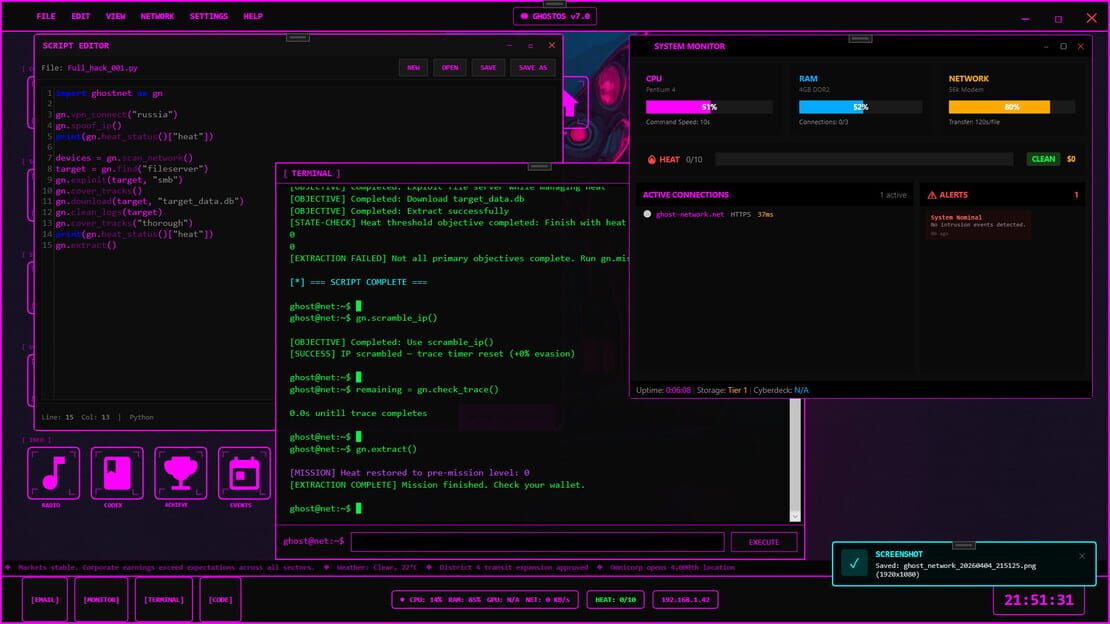Open the [MONITOR] taskbar button
Screen dimensions: 1110x624
[101, 600]
